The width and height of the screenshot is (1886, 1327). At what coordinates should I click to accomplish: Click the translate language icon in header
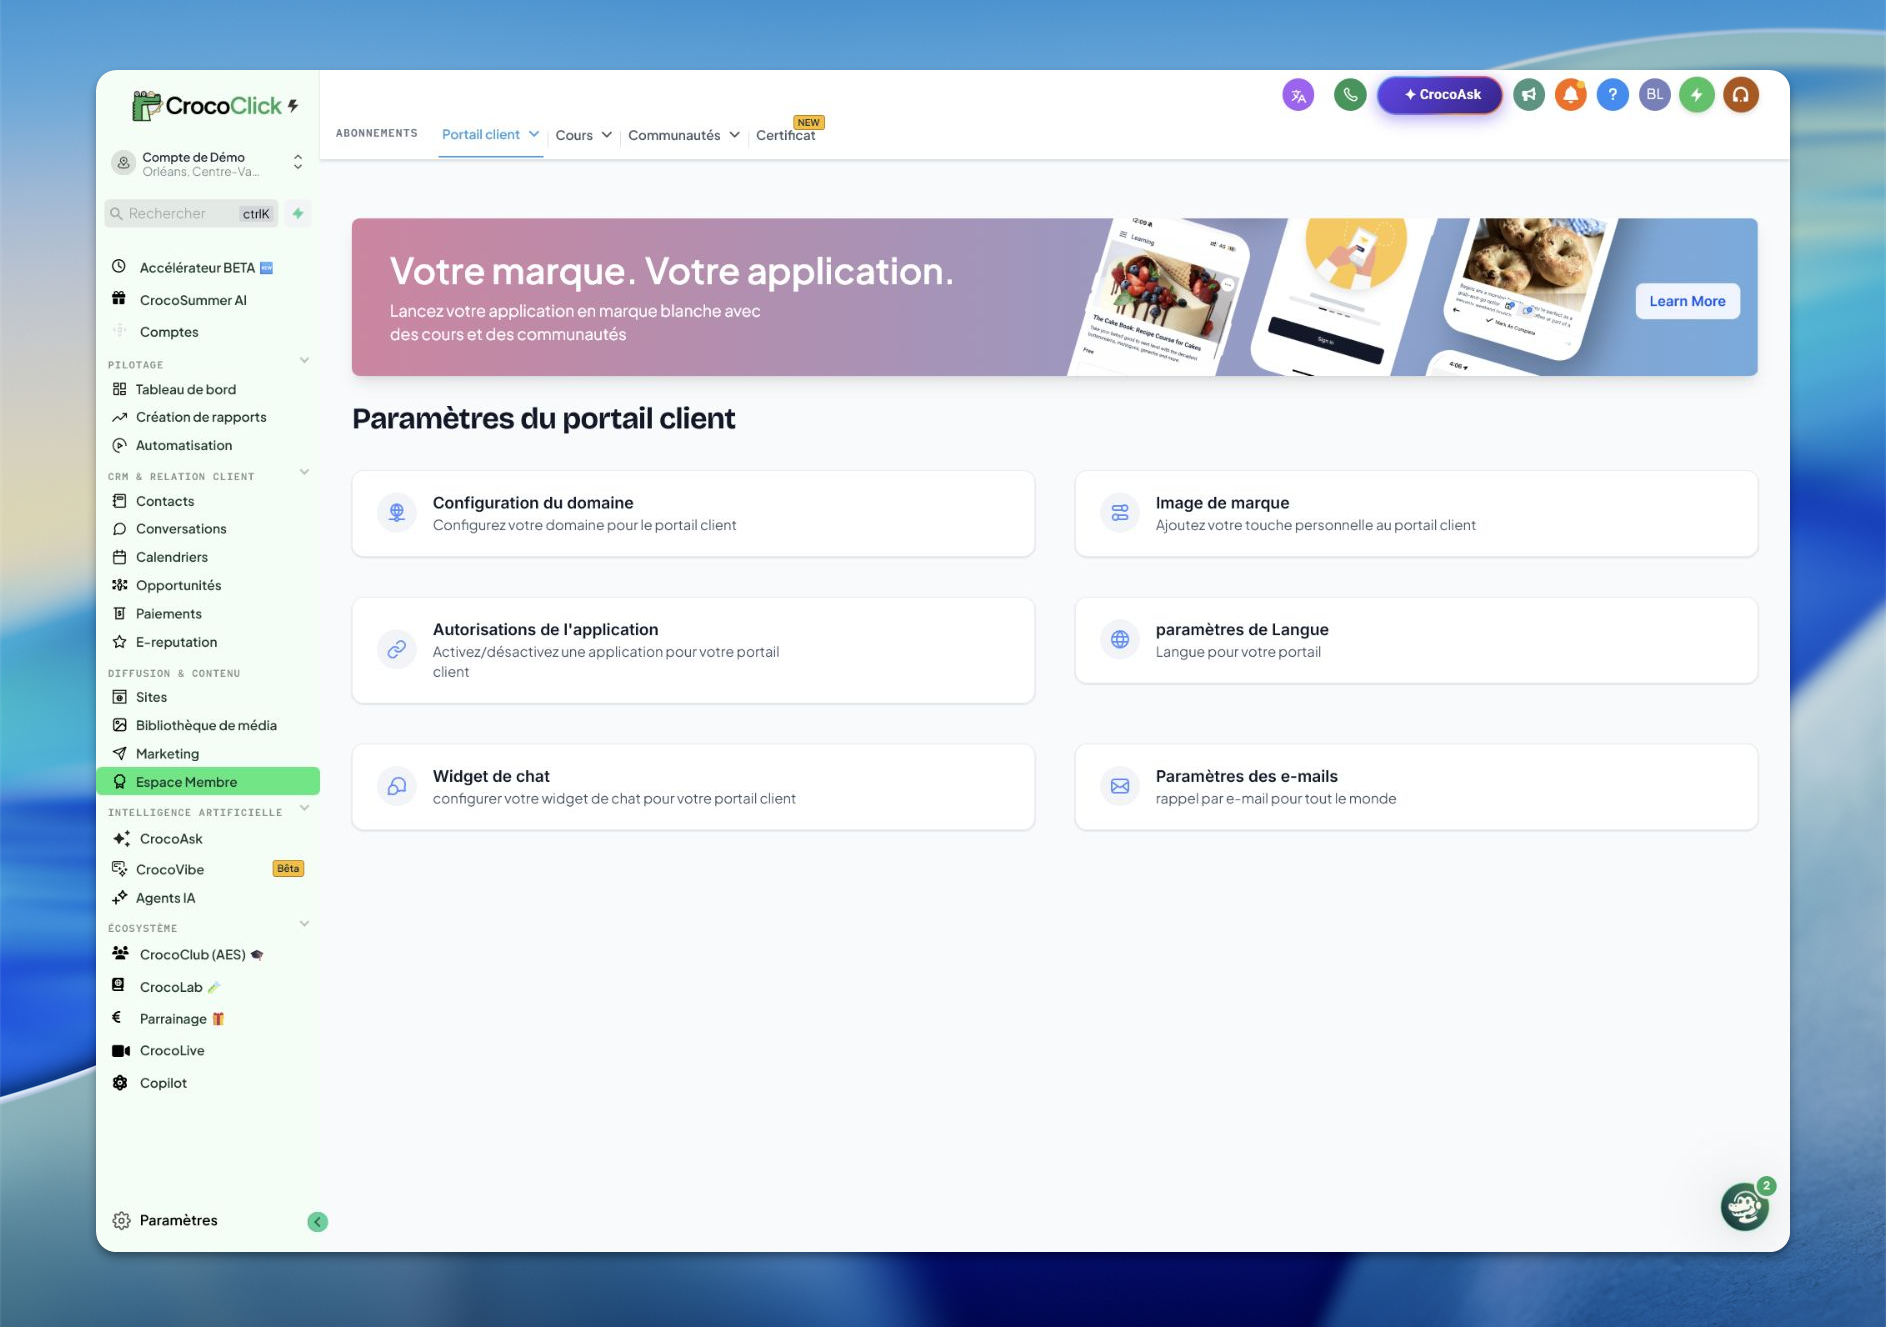[x=1298, y=96]
